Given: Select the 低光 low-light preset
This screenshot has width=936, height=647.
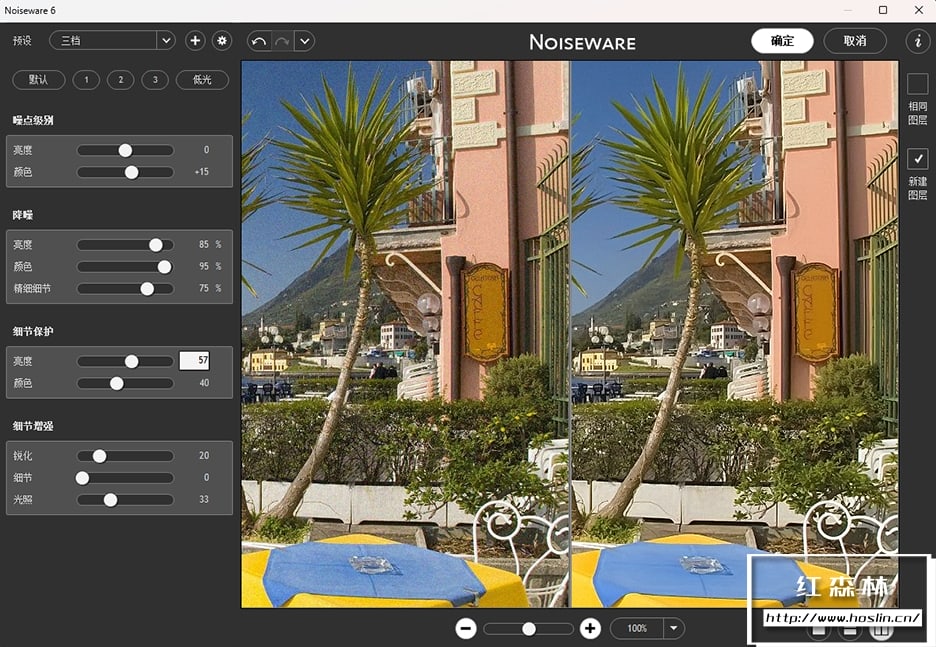Looking at the screenshot, I should [202, 79].
